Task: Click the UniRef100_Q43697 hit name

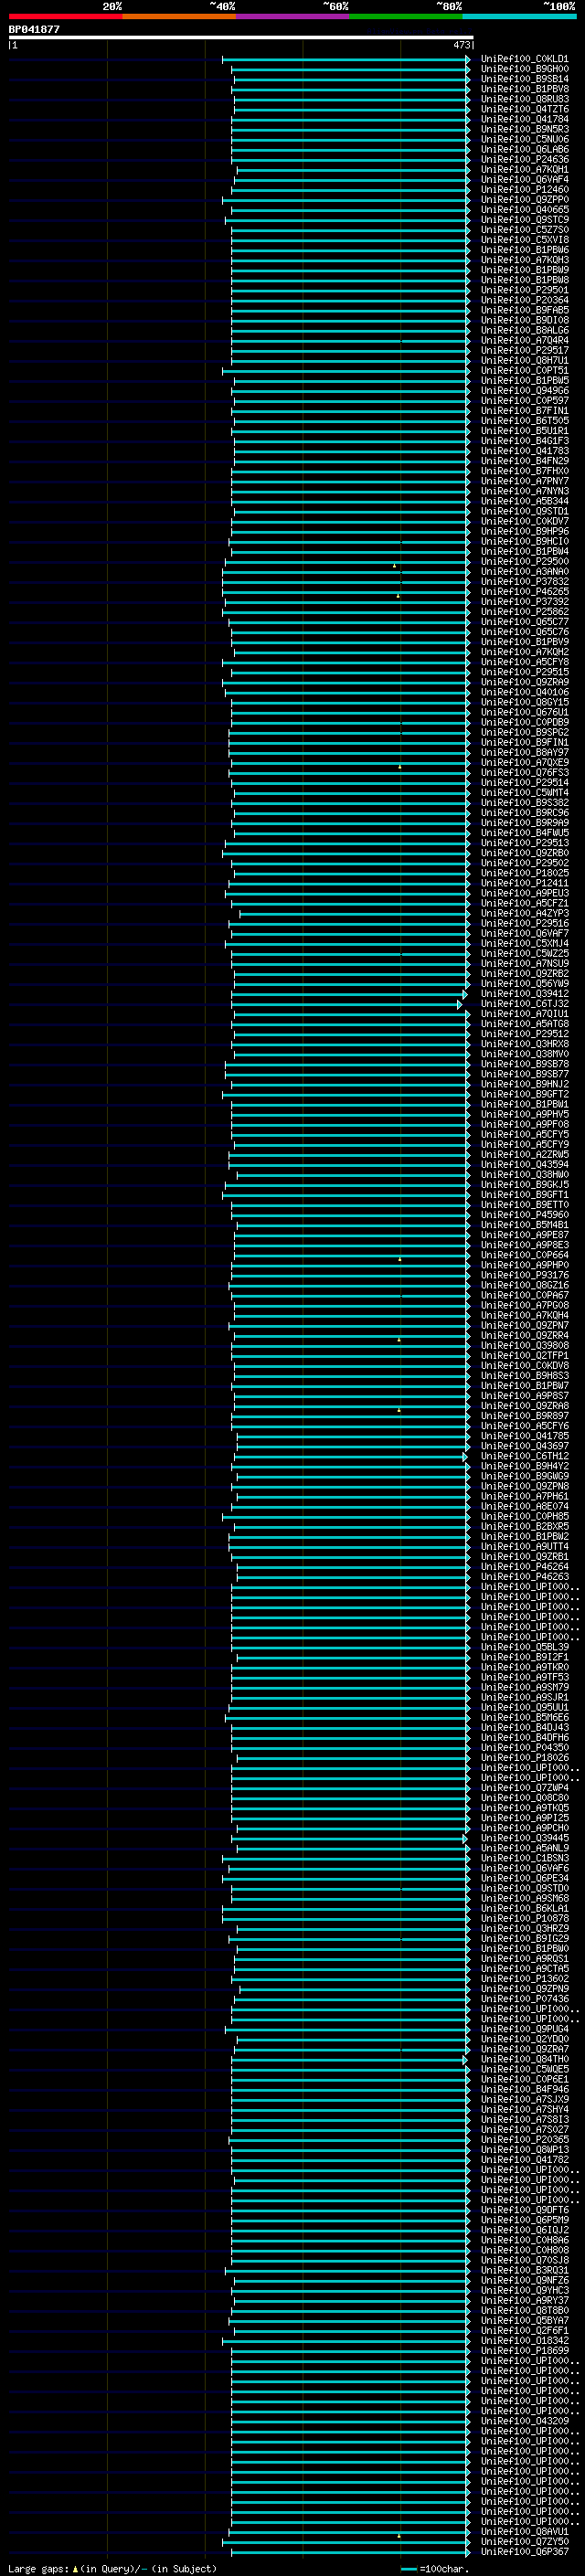Action: point(525,1446)
